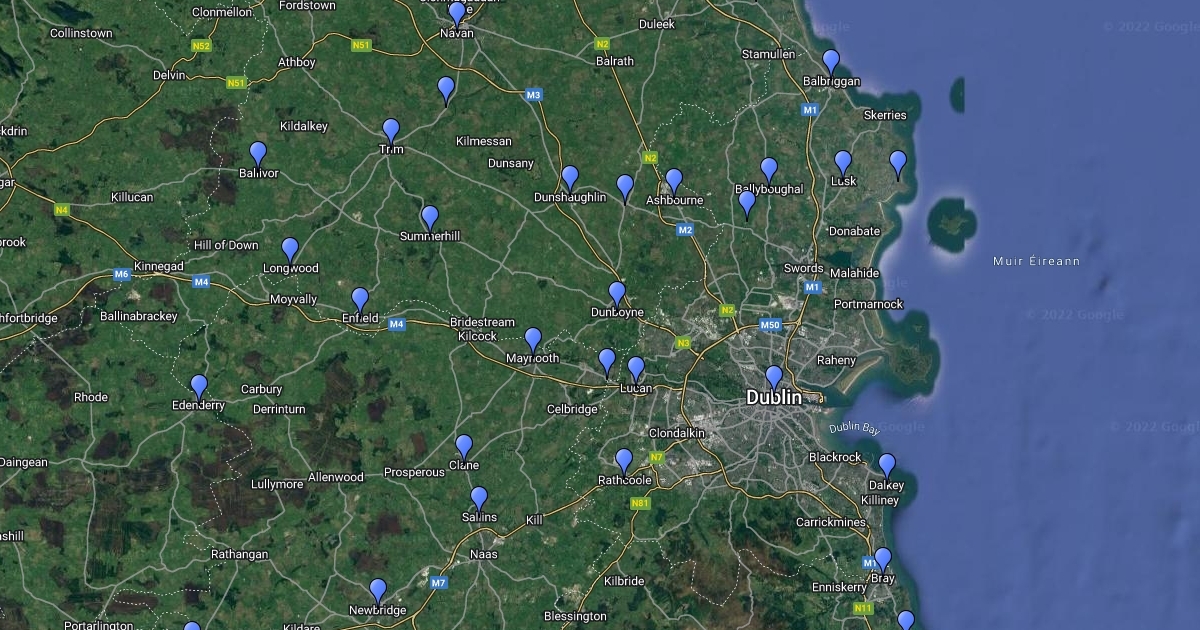Viewport: 1200px width, 630px height.
Task: Click the Ballyboughal map pin
Action: 769,171
